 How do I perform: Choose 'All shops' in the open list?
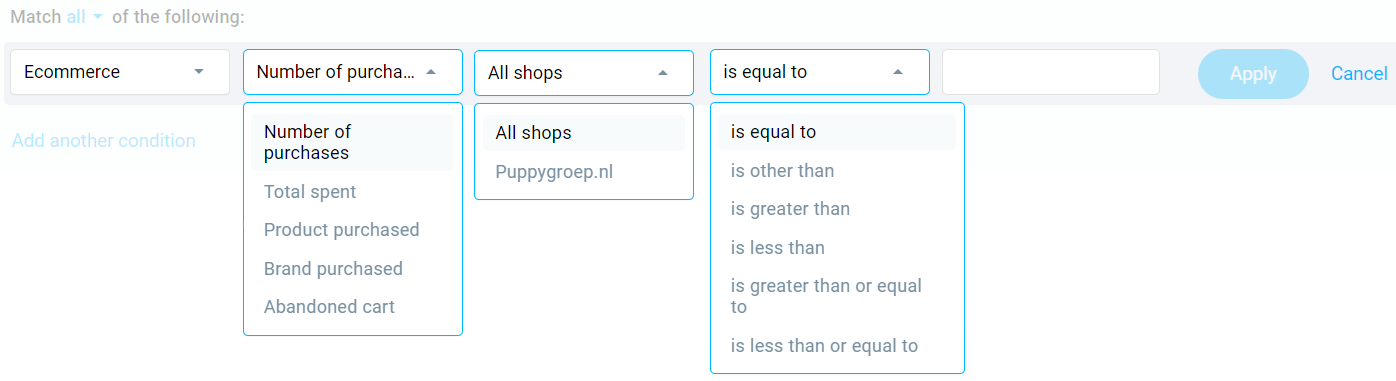point(584,132)
